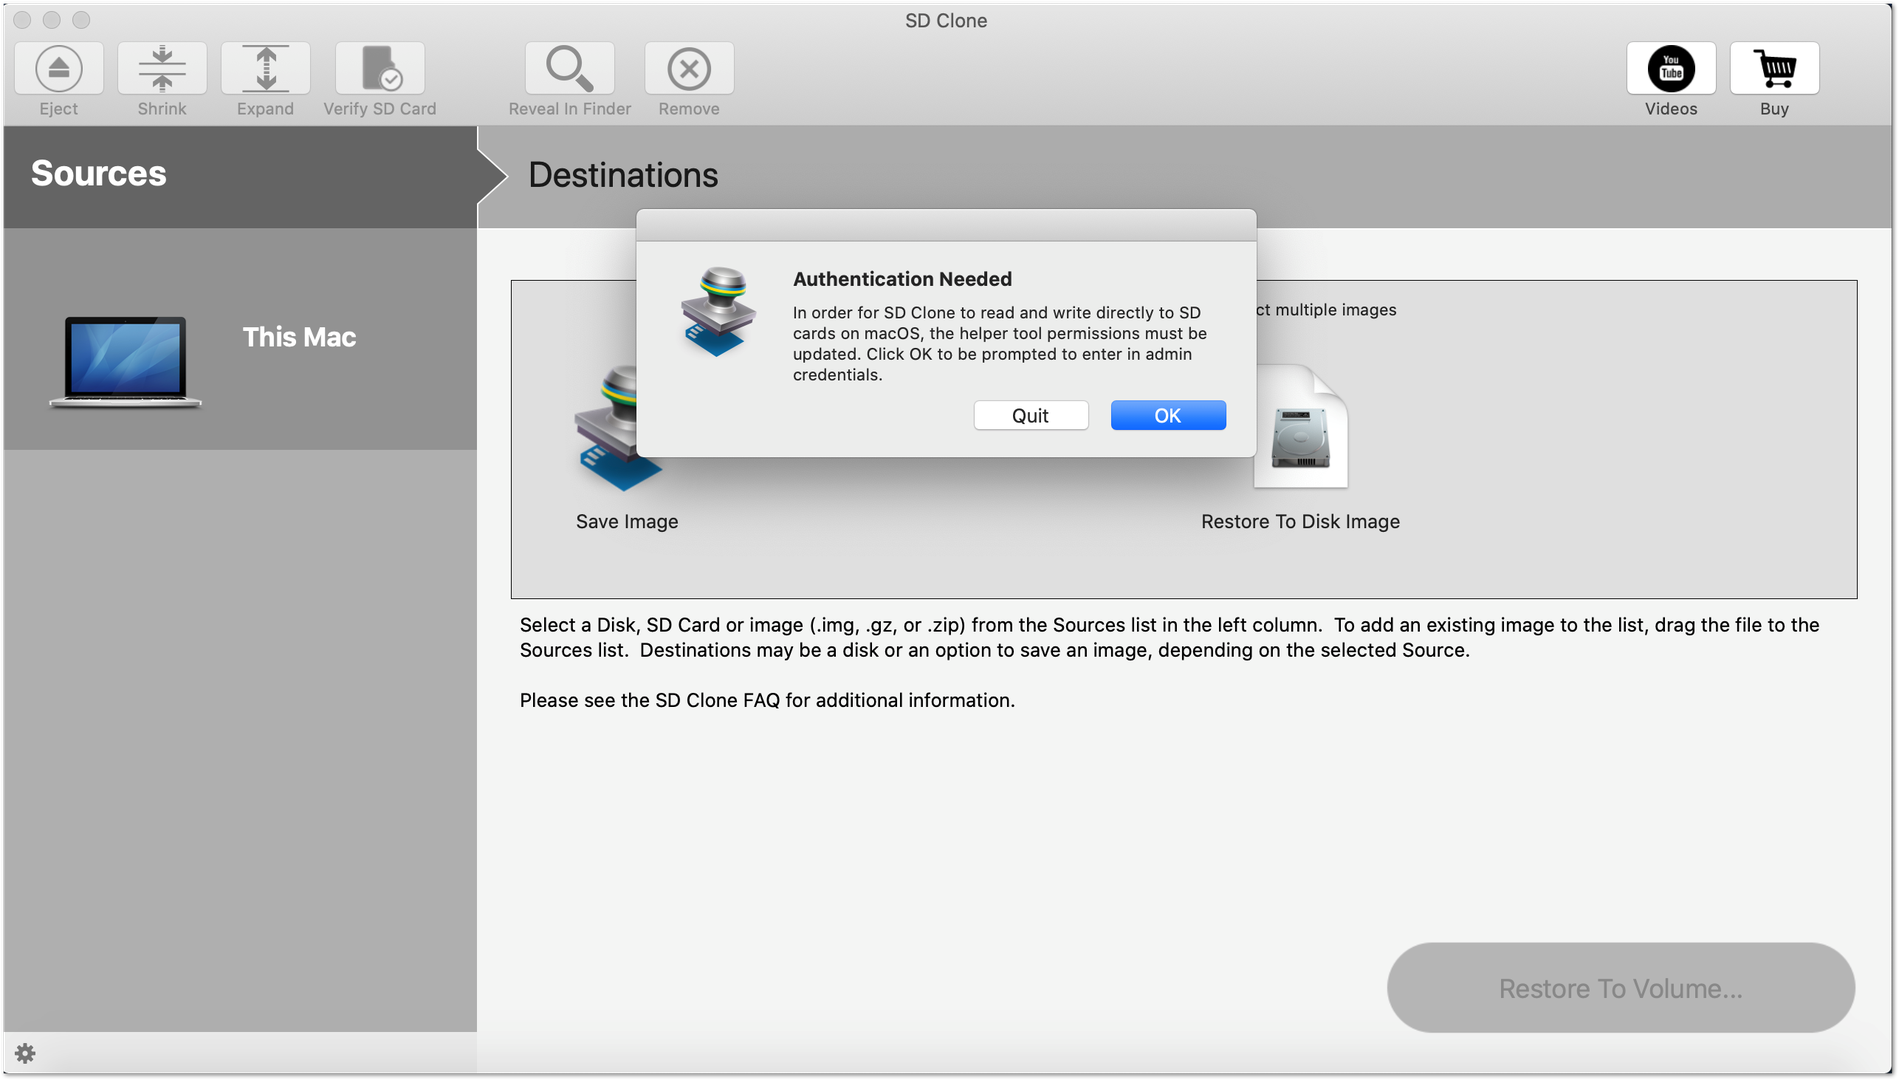Click the SD Clone icon in the dialog
1899x1080 pixels.
[718, 312]
